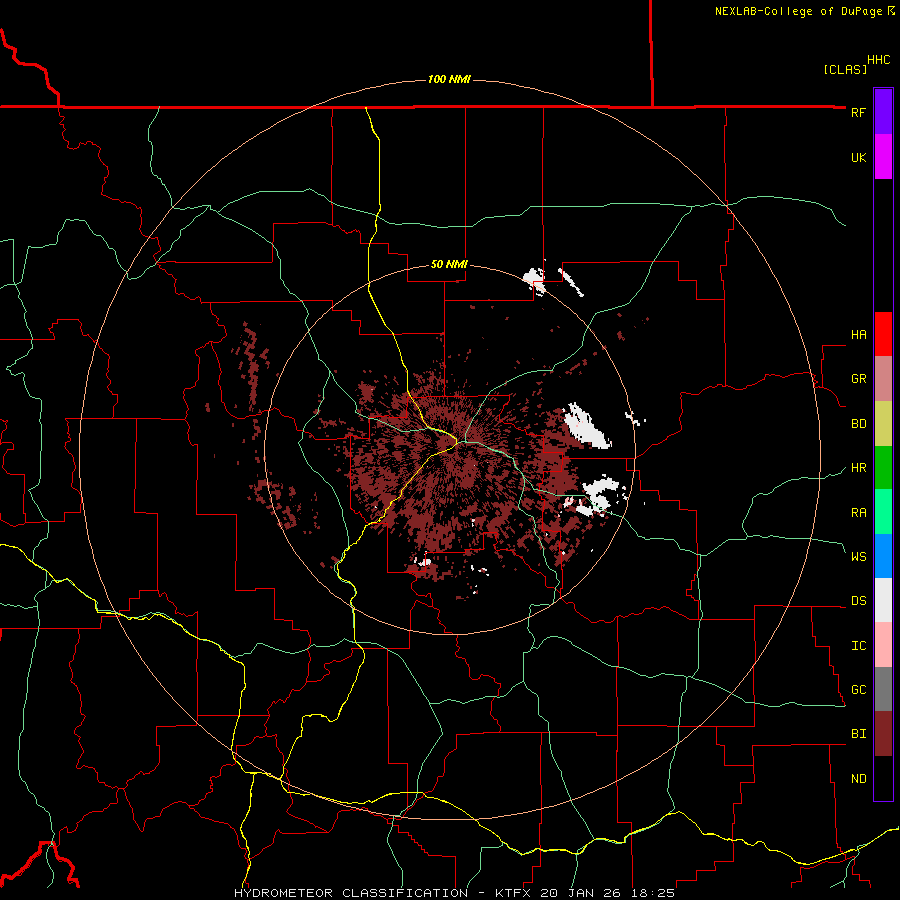Click the WS blue legend swatch

click(x=883, y=556)
